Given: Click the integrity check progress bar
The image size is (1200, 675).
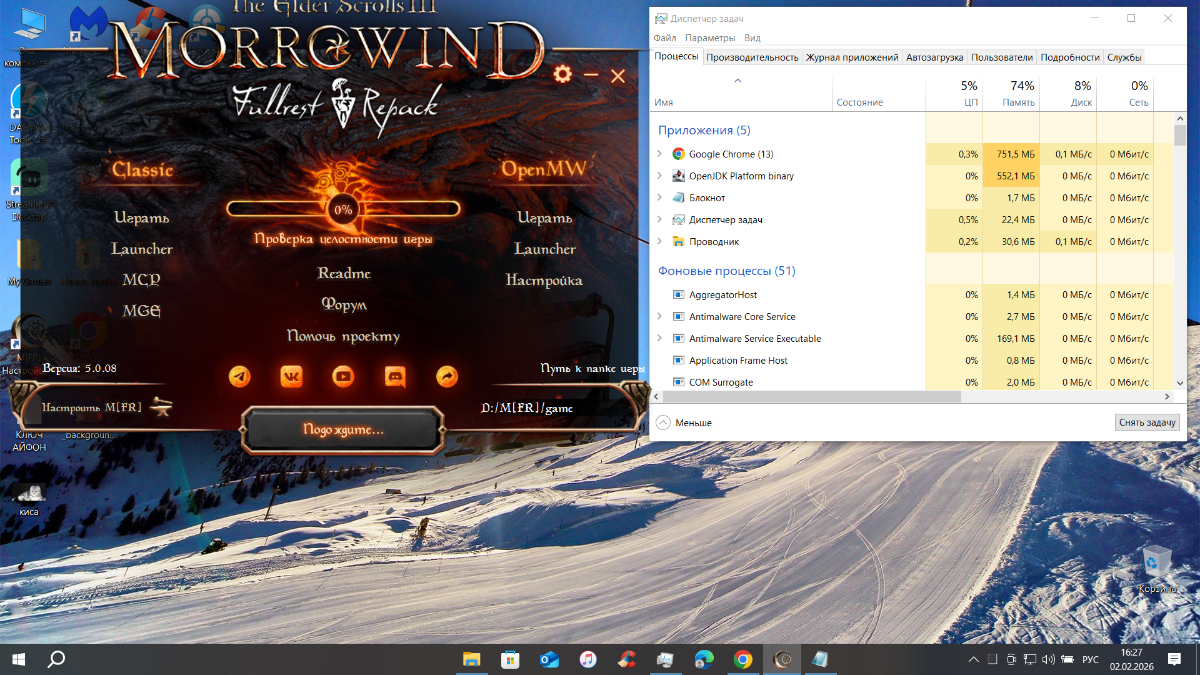Looking at the screenshot, I should 344,209.
